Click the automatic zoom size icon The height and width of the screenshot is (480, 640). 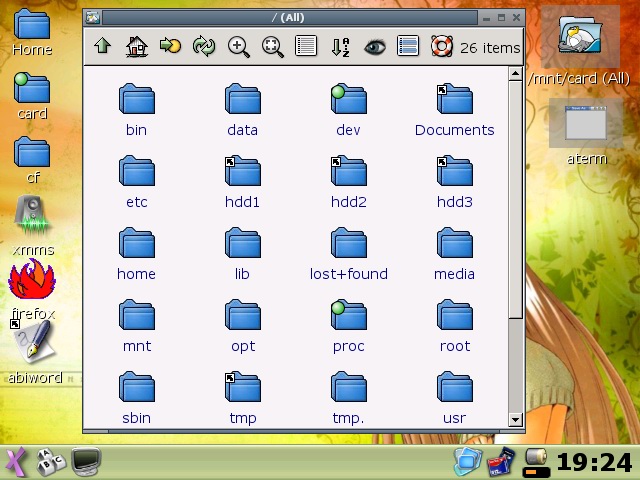pos(272,46)
